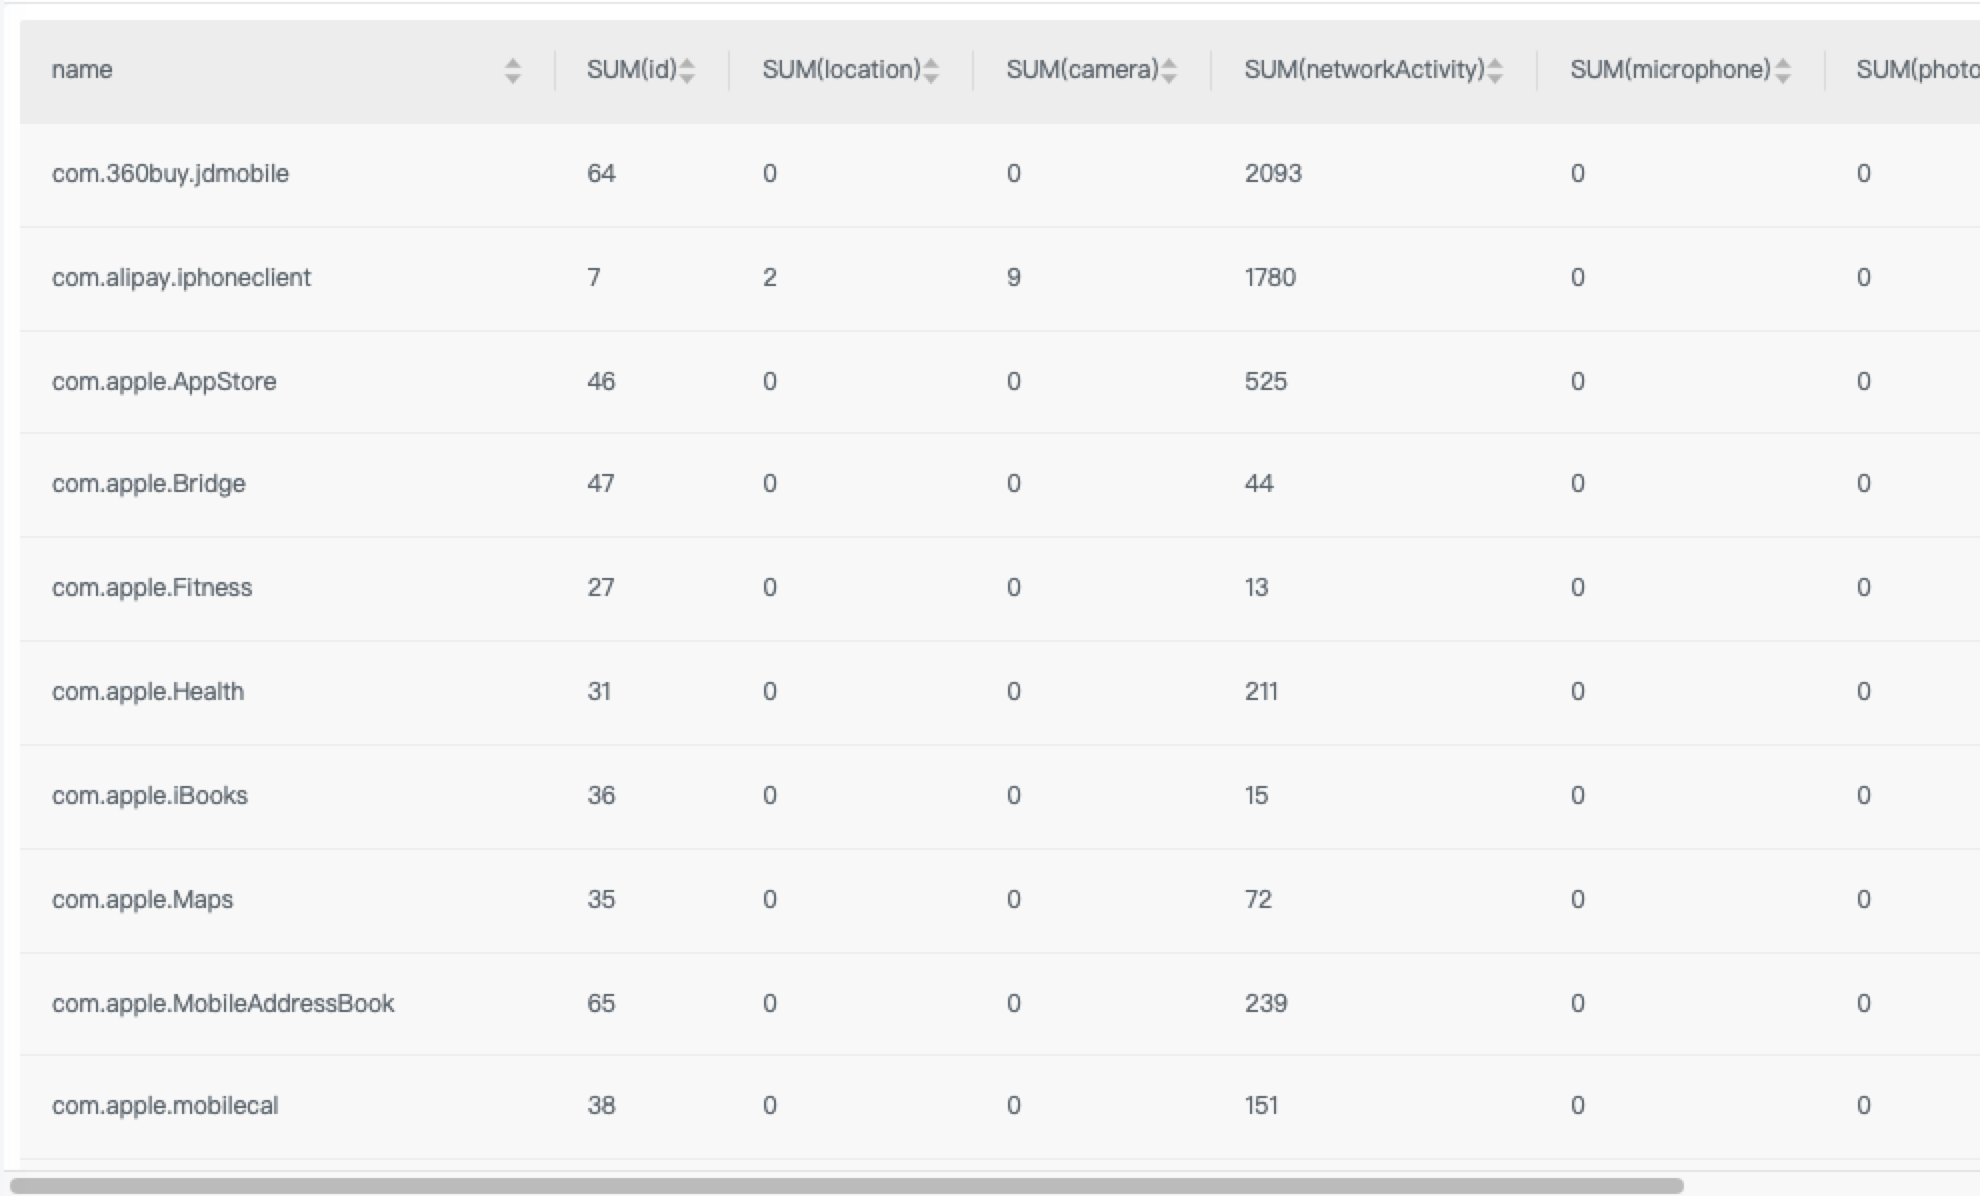Click the name column header text

click(x=82, y=70)
